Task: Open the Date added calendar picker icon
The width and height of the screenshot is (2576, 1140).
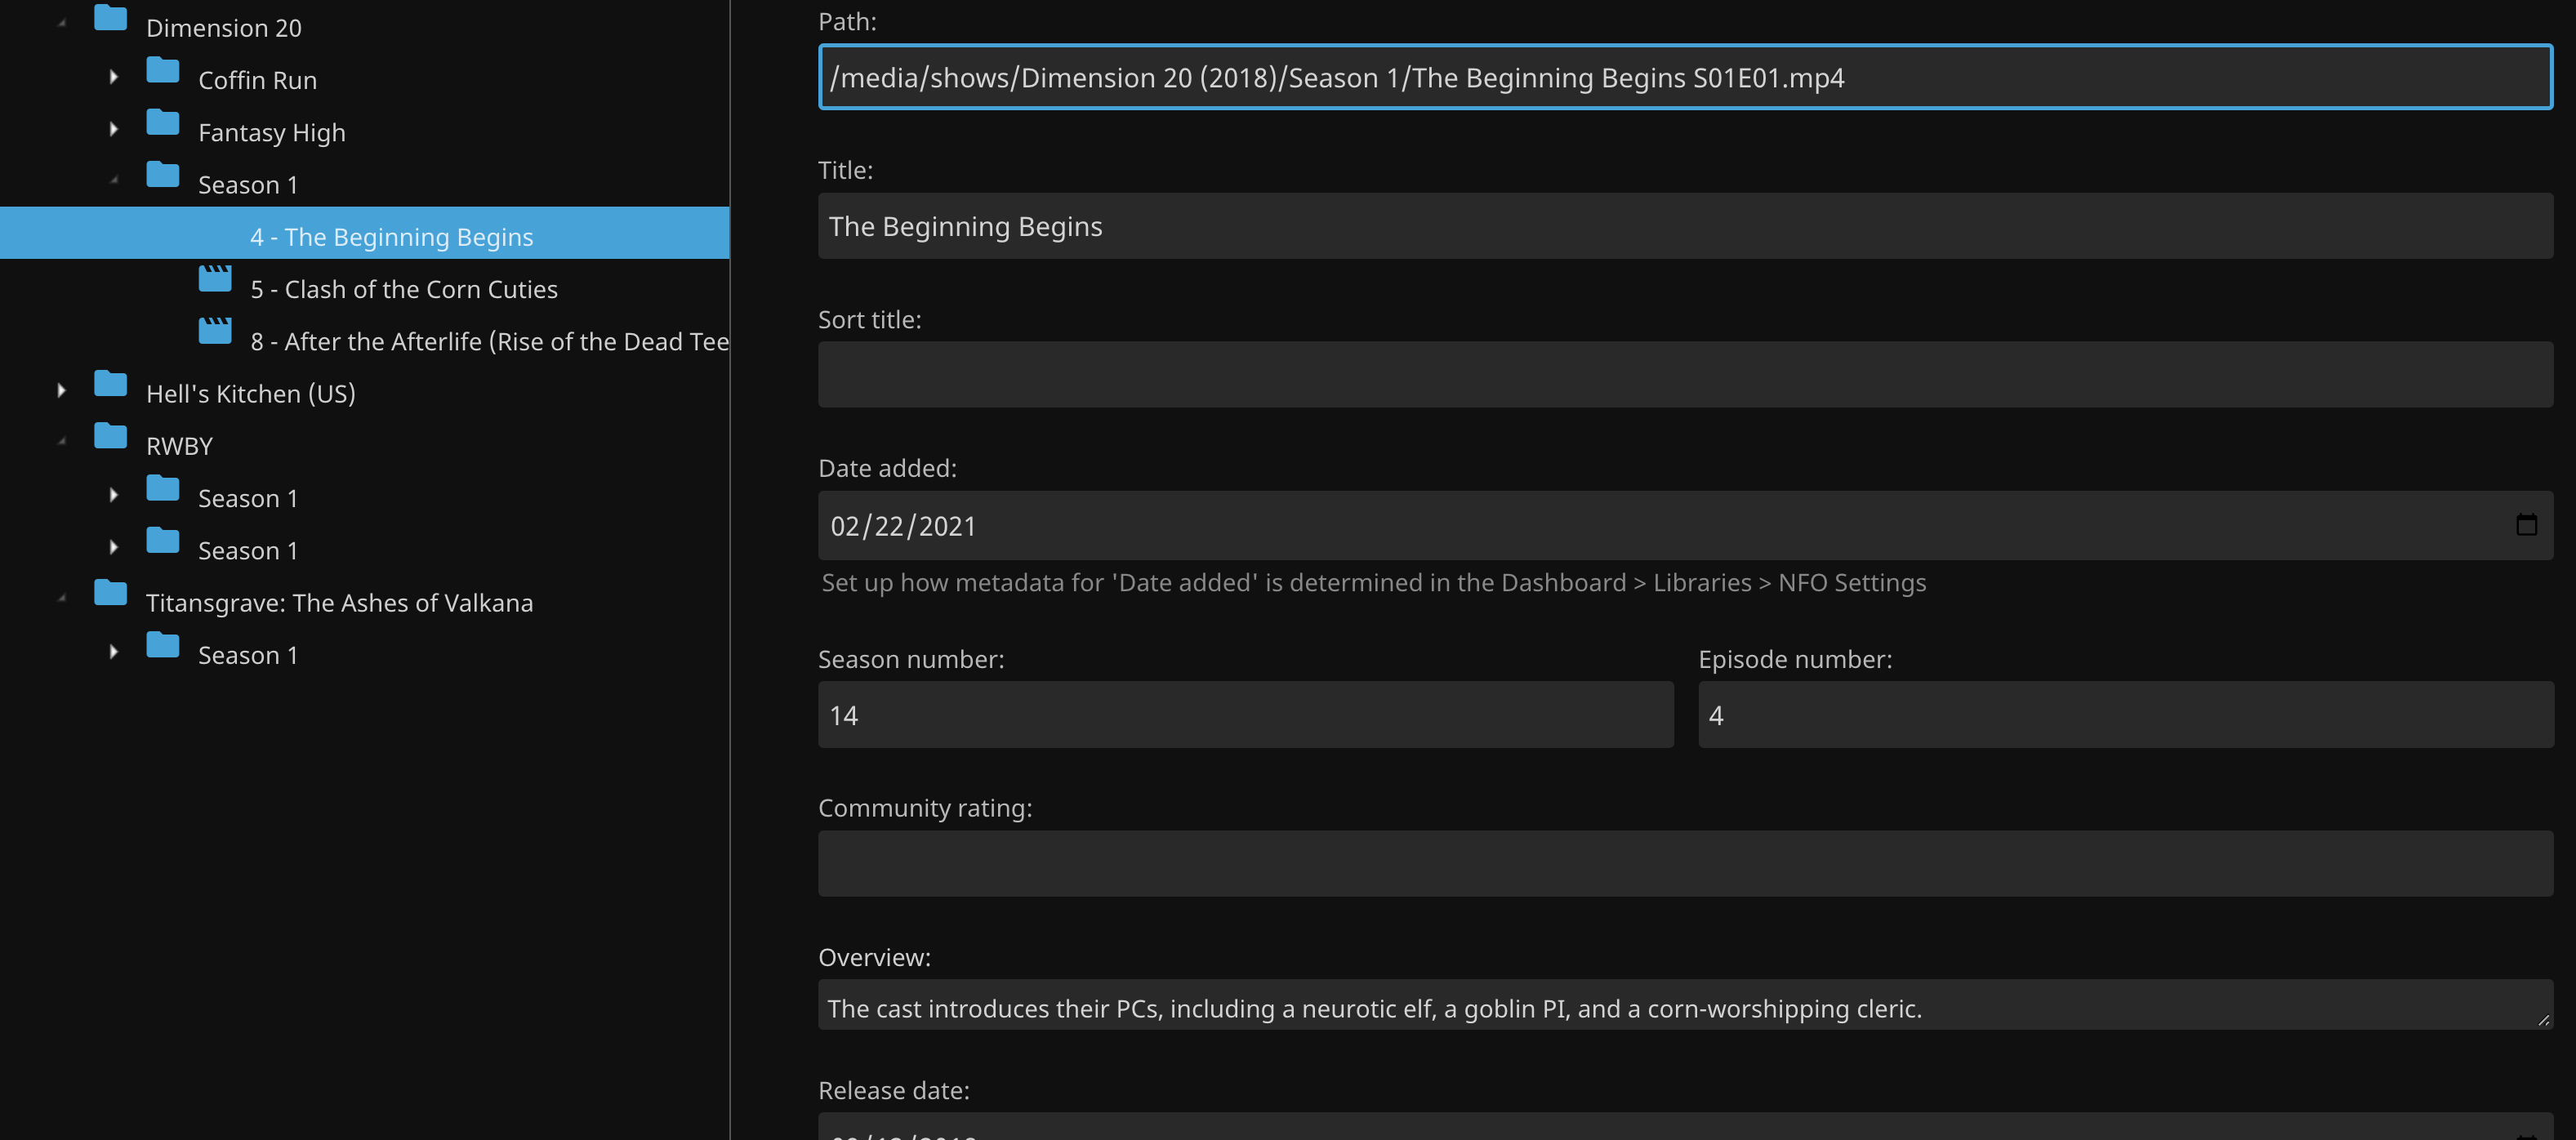Action: click(x=2526, y=525)
